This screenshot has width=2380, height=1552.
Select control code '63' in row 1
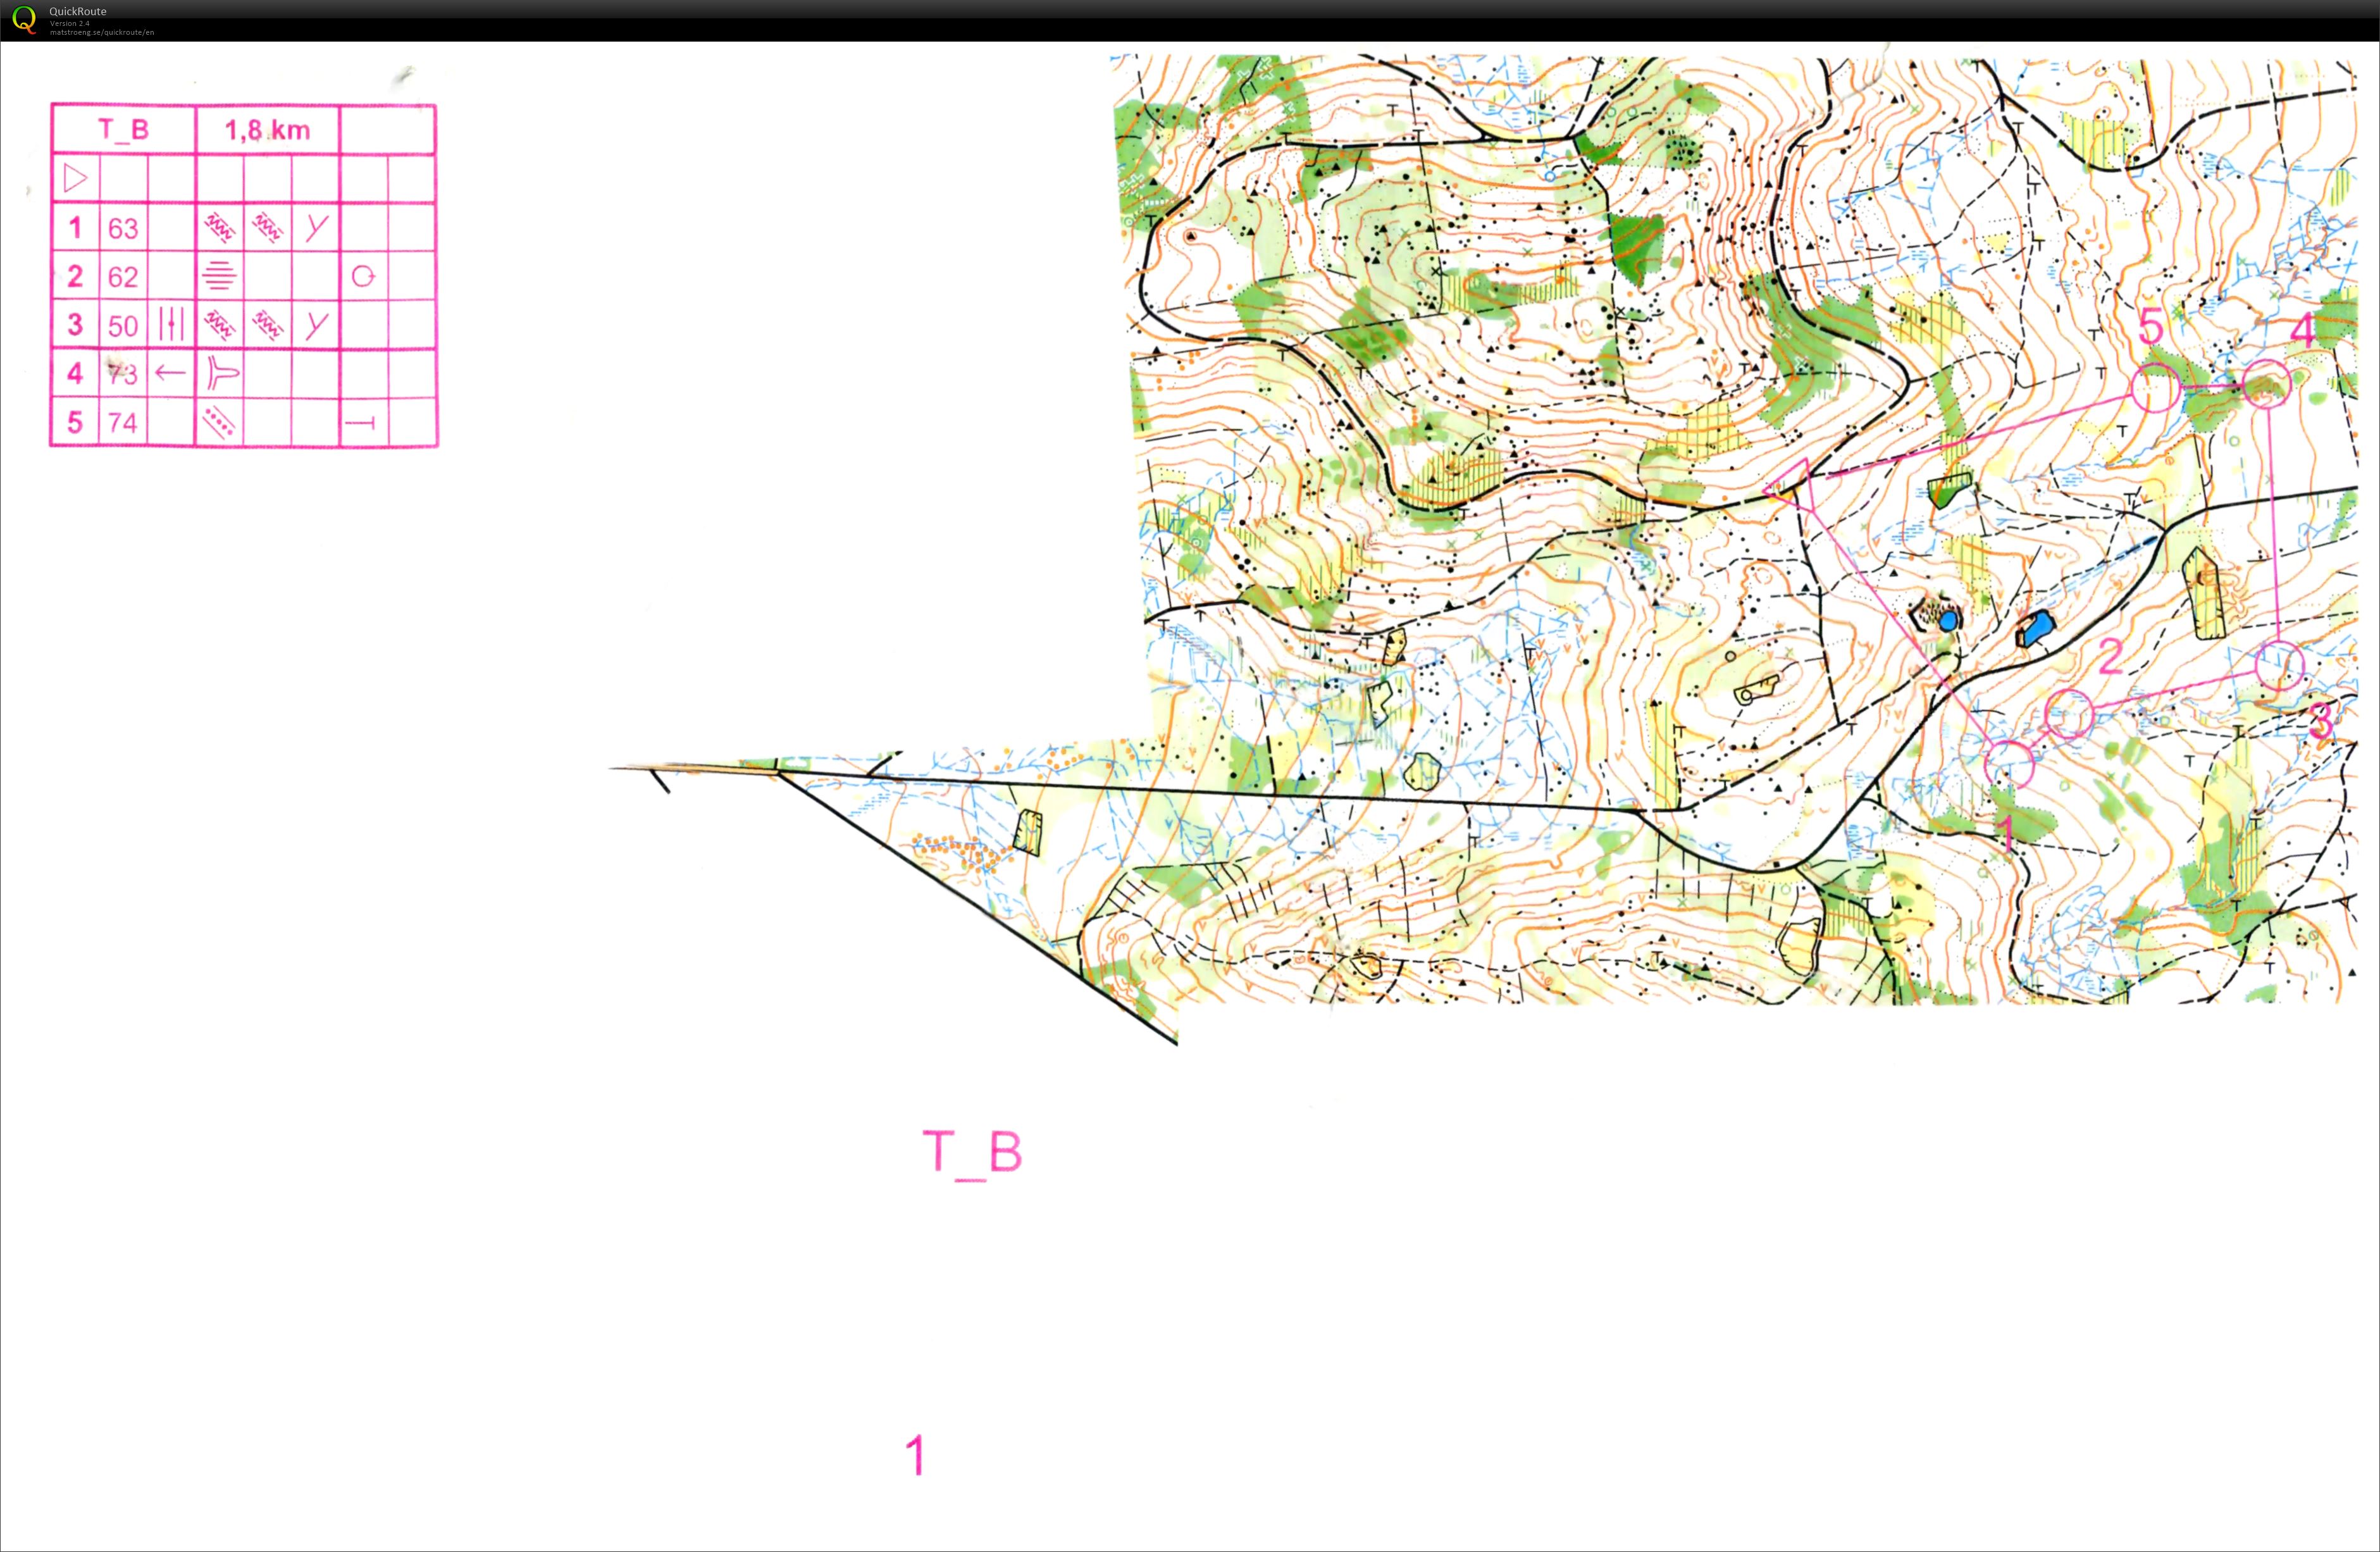[x=123, y=228]
